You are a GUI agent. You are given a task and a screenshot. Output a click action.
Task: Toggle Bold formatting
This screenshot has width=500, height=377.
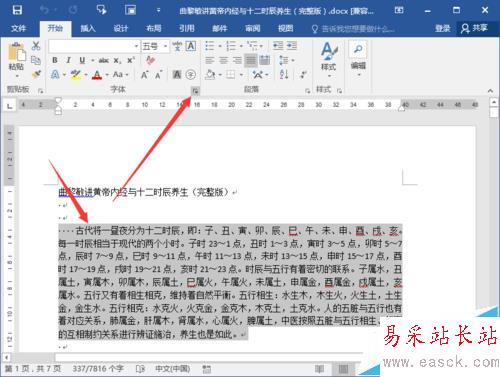point(55,60)
